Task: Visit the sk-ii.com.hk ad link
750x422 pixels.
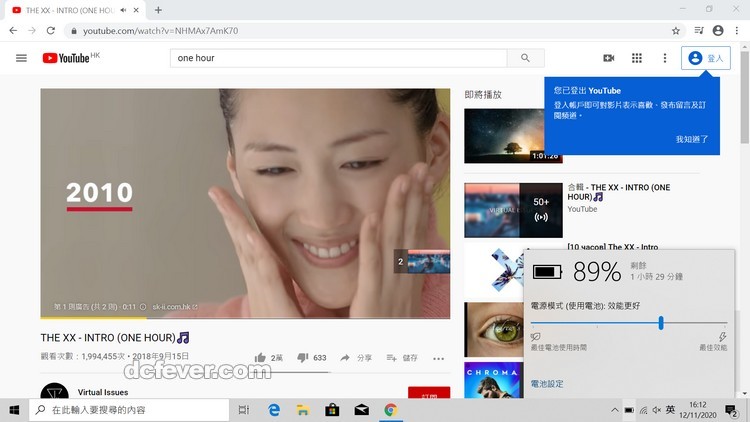Action: point(175,307)
